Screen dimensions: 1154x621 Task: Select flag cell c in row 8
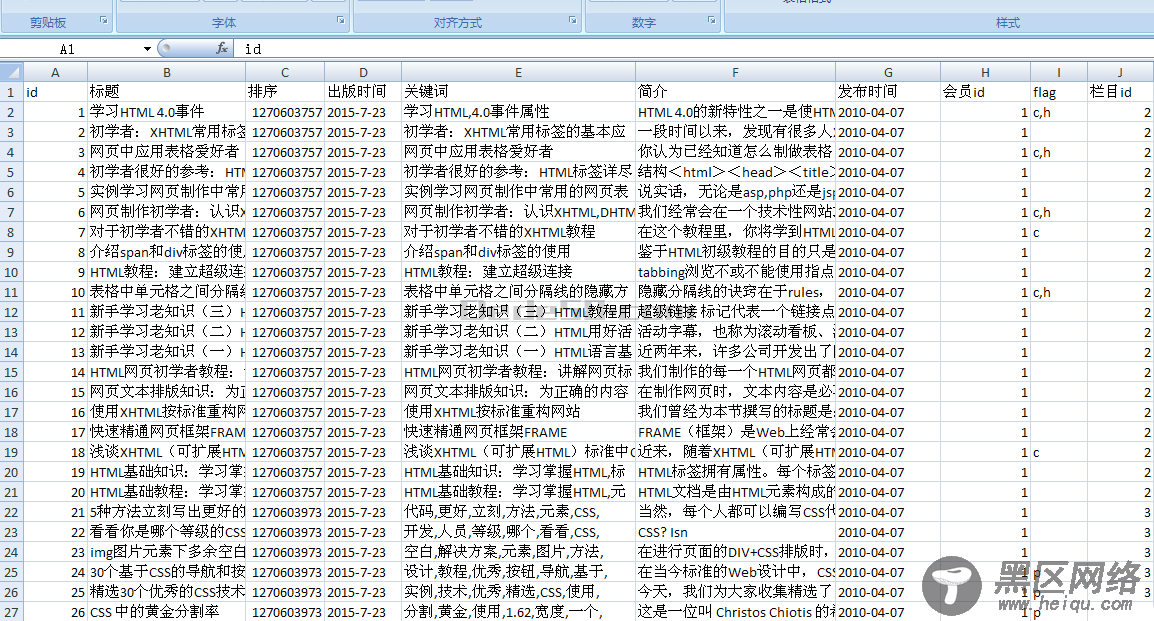1058,232
